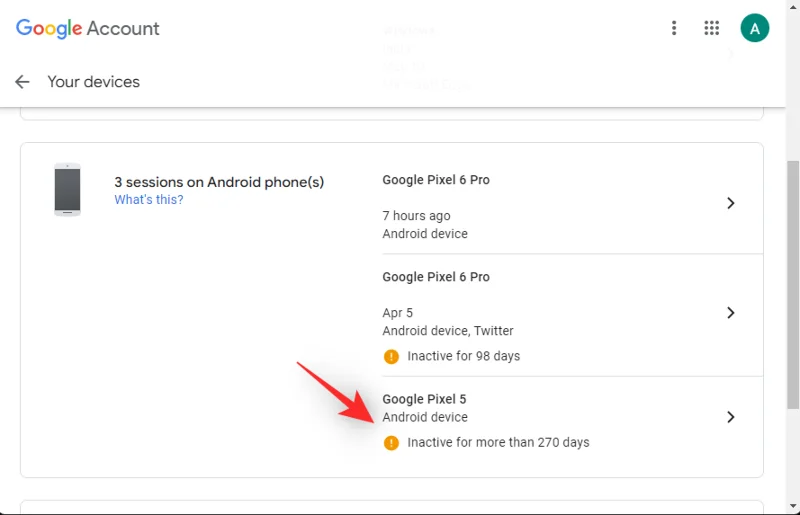The image size is (800, 515).
Task: Open the three-dot more options menu
Action: coord(674,28)
